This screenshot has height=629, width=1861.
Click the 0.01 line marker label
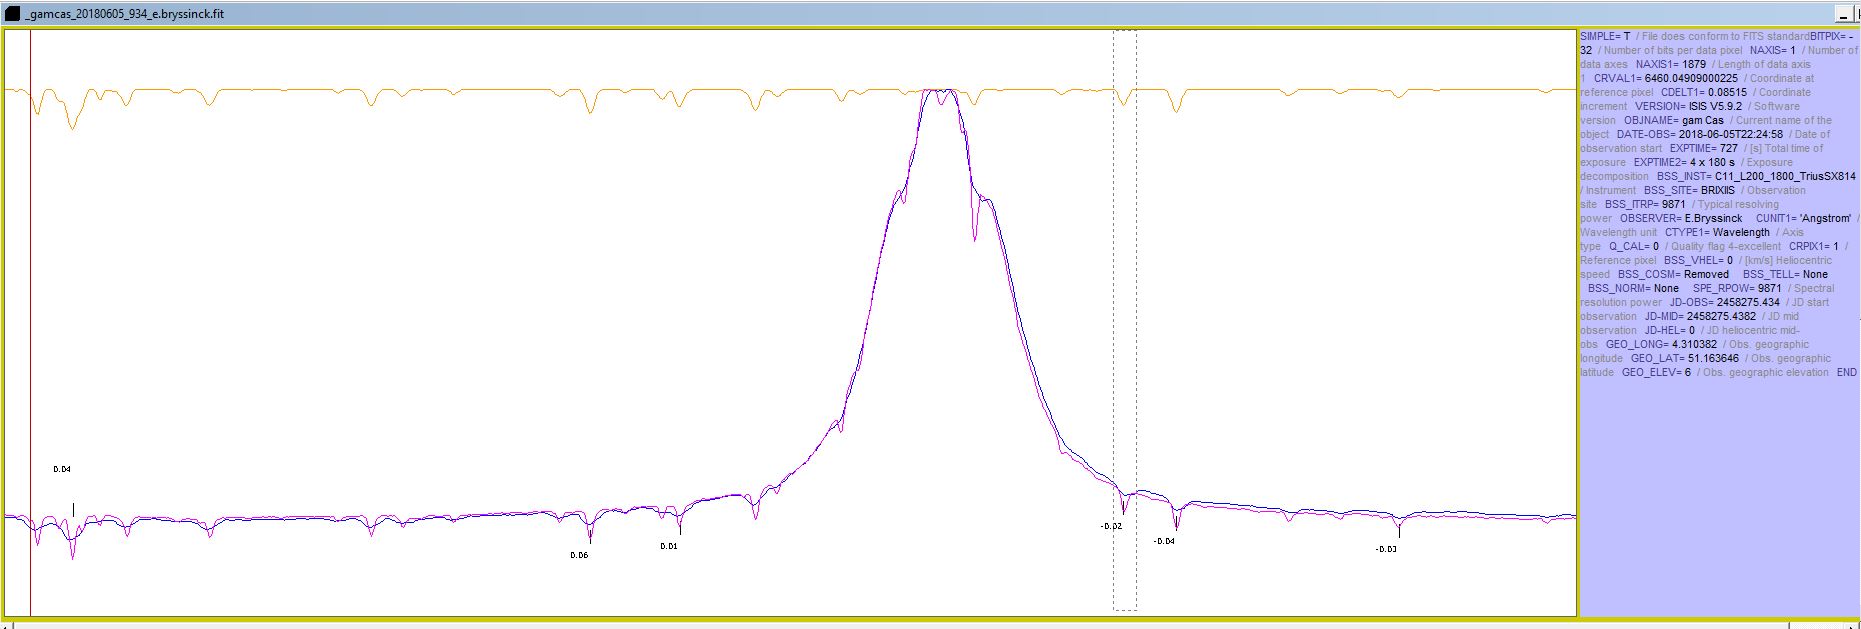point(668,546)
